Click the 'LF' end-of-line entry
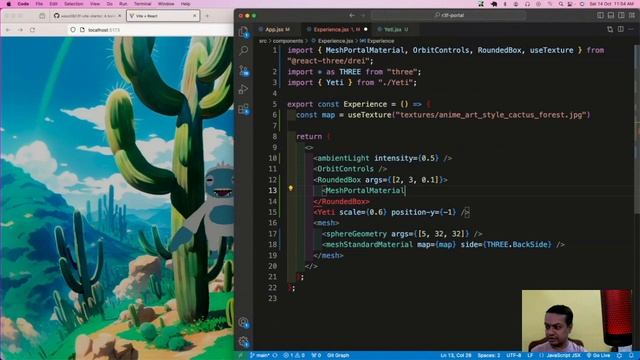Viewport: 640px width, 360px height. [x=530, y=356]
